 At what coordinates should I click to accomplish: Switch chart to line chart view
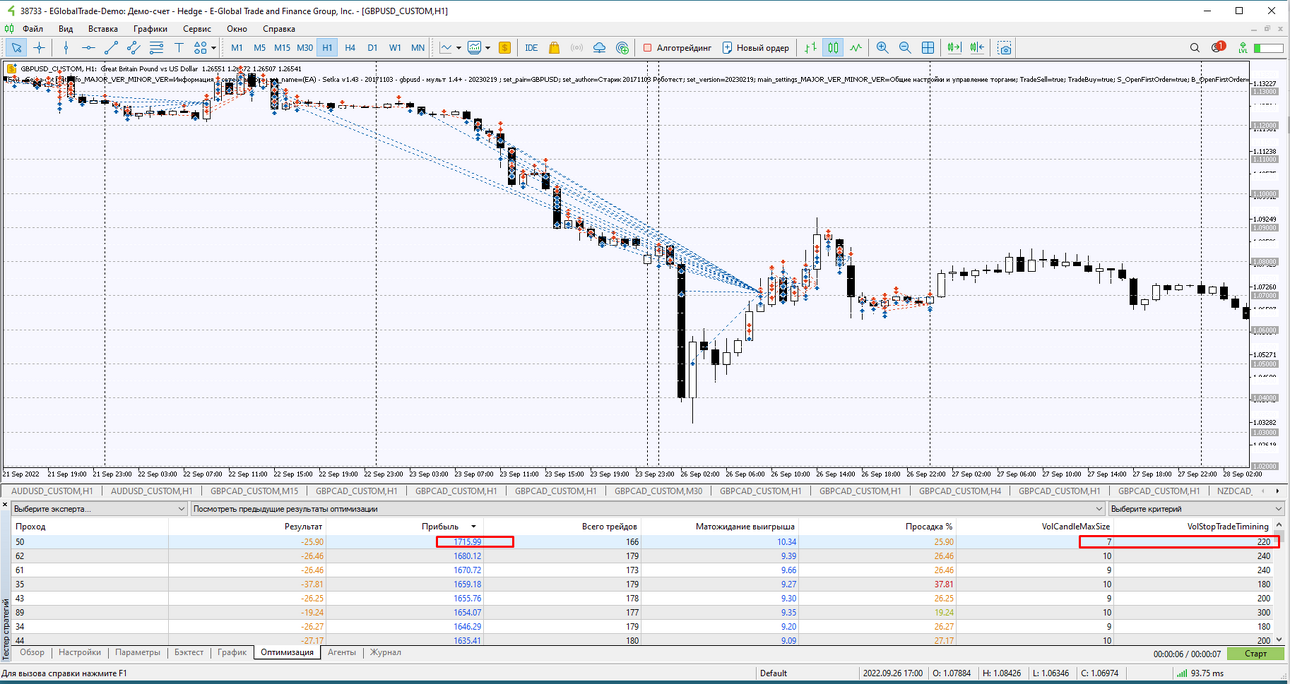click(856, 47)
